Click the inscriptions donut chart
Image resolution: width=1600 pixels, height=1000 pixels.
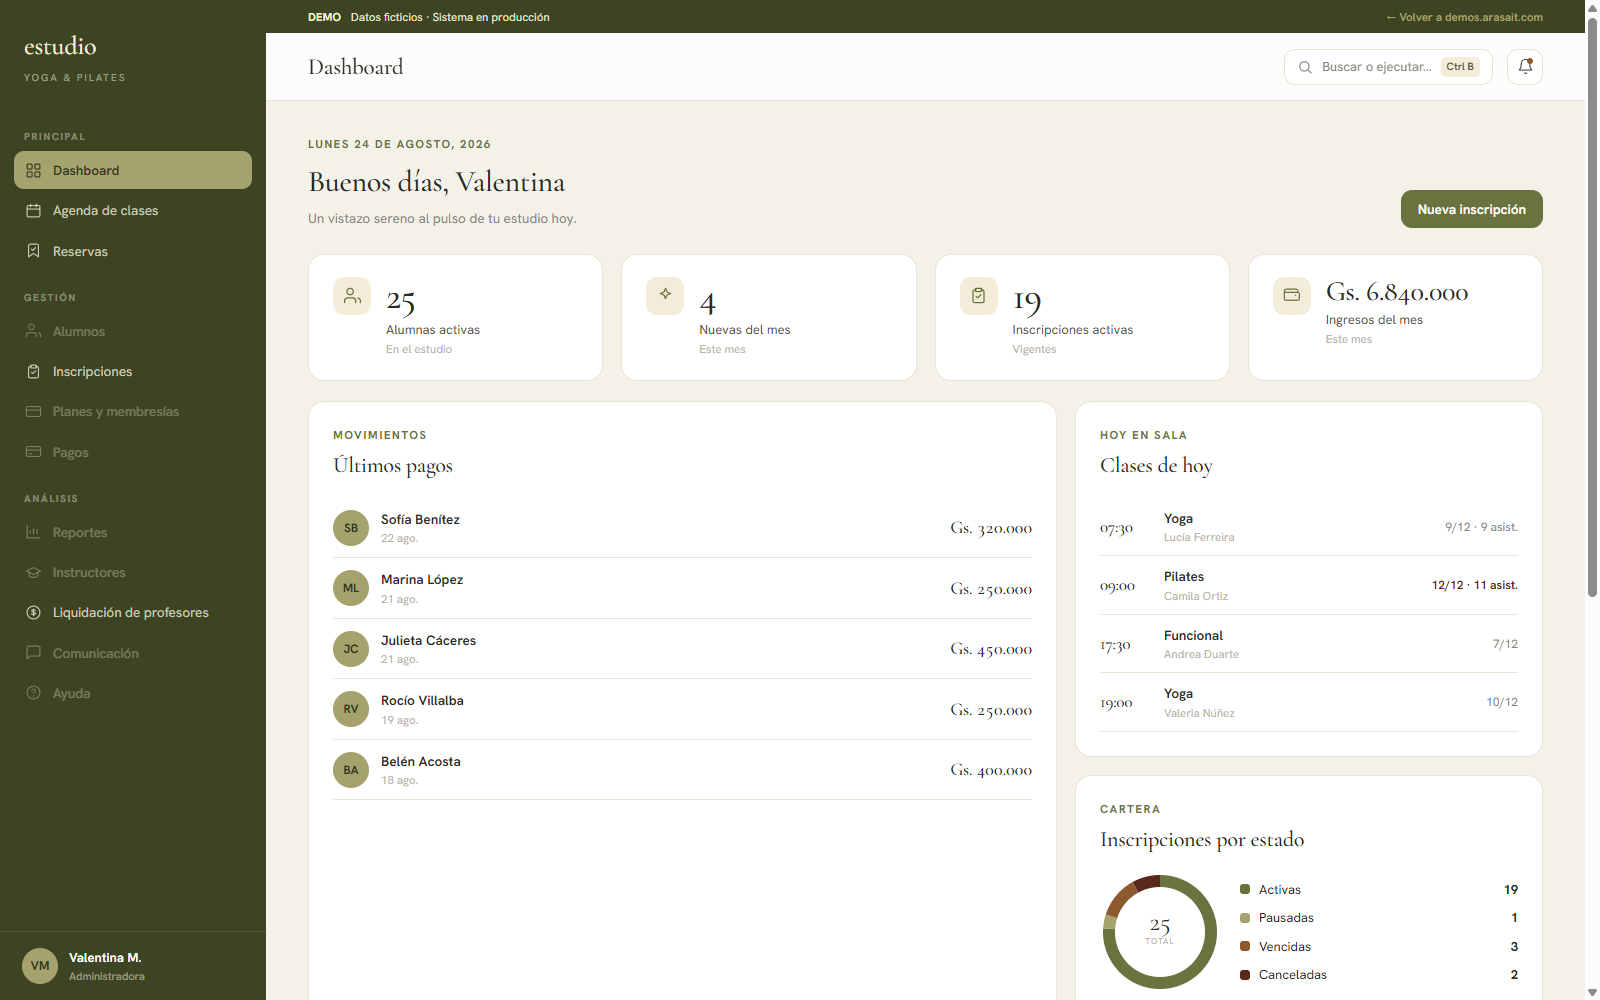[x=1160, y=932]
